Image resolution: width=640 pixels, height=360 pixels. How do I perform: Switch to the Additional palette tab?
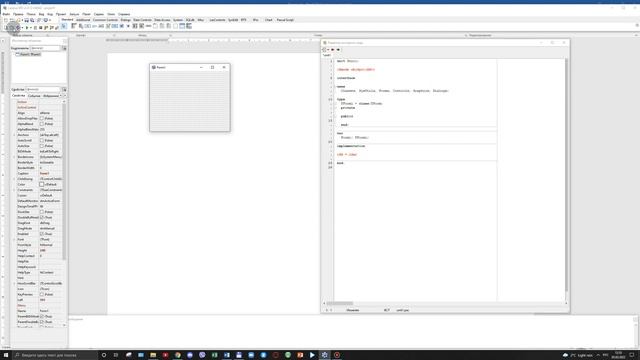tap(83, 20)
